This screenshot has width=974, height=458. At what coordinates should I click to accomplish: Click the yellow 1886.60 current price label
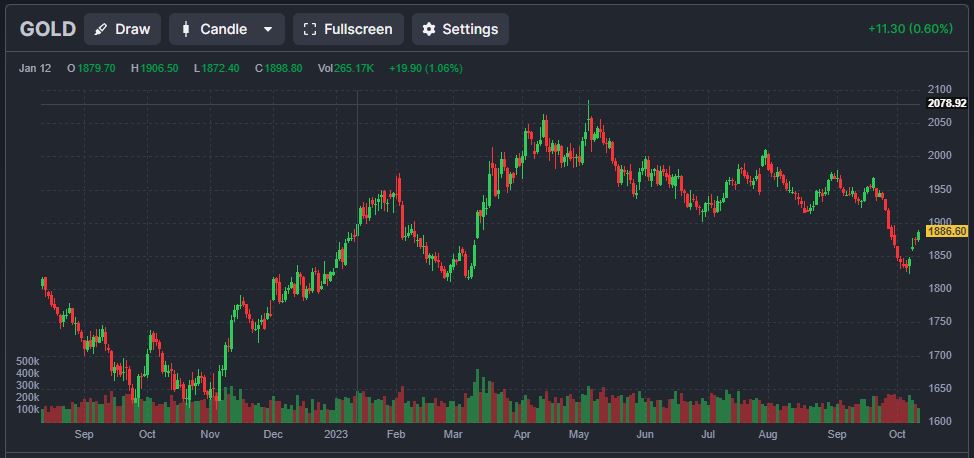946,231
